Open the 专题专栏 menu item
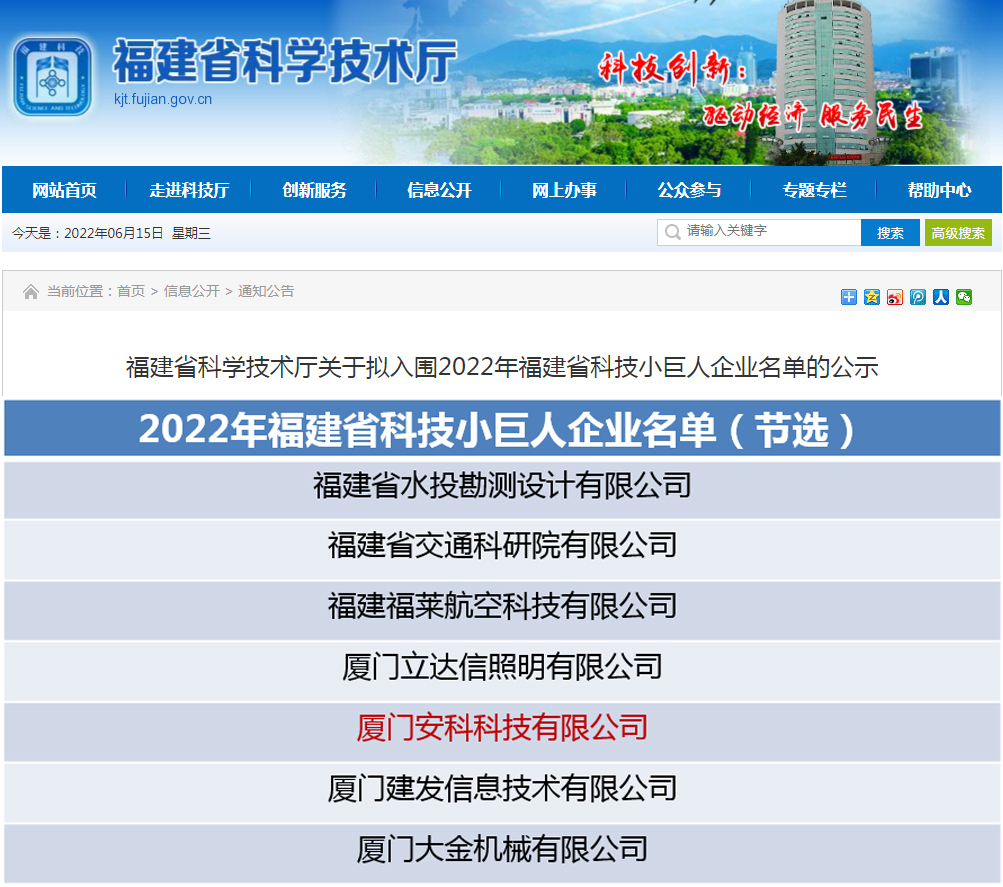Image resolution: width=1003 pixels, height=887 pixels. click(x=814, y=190)
